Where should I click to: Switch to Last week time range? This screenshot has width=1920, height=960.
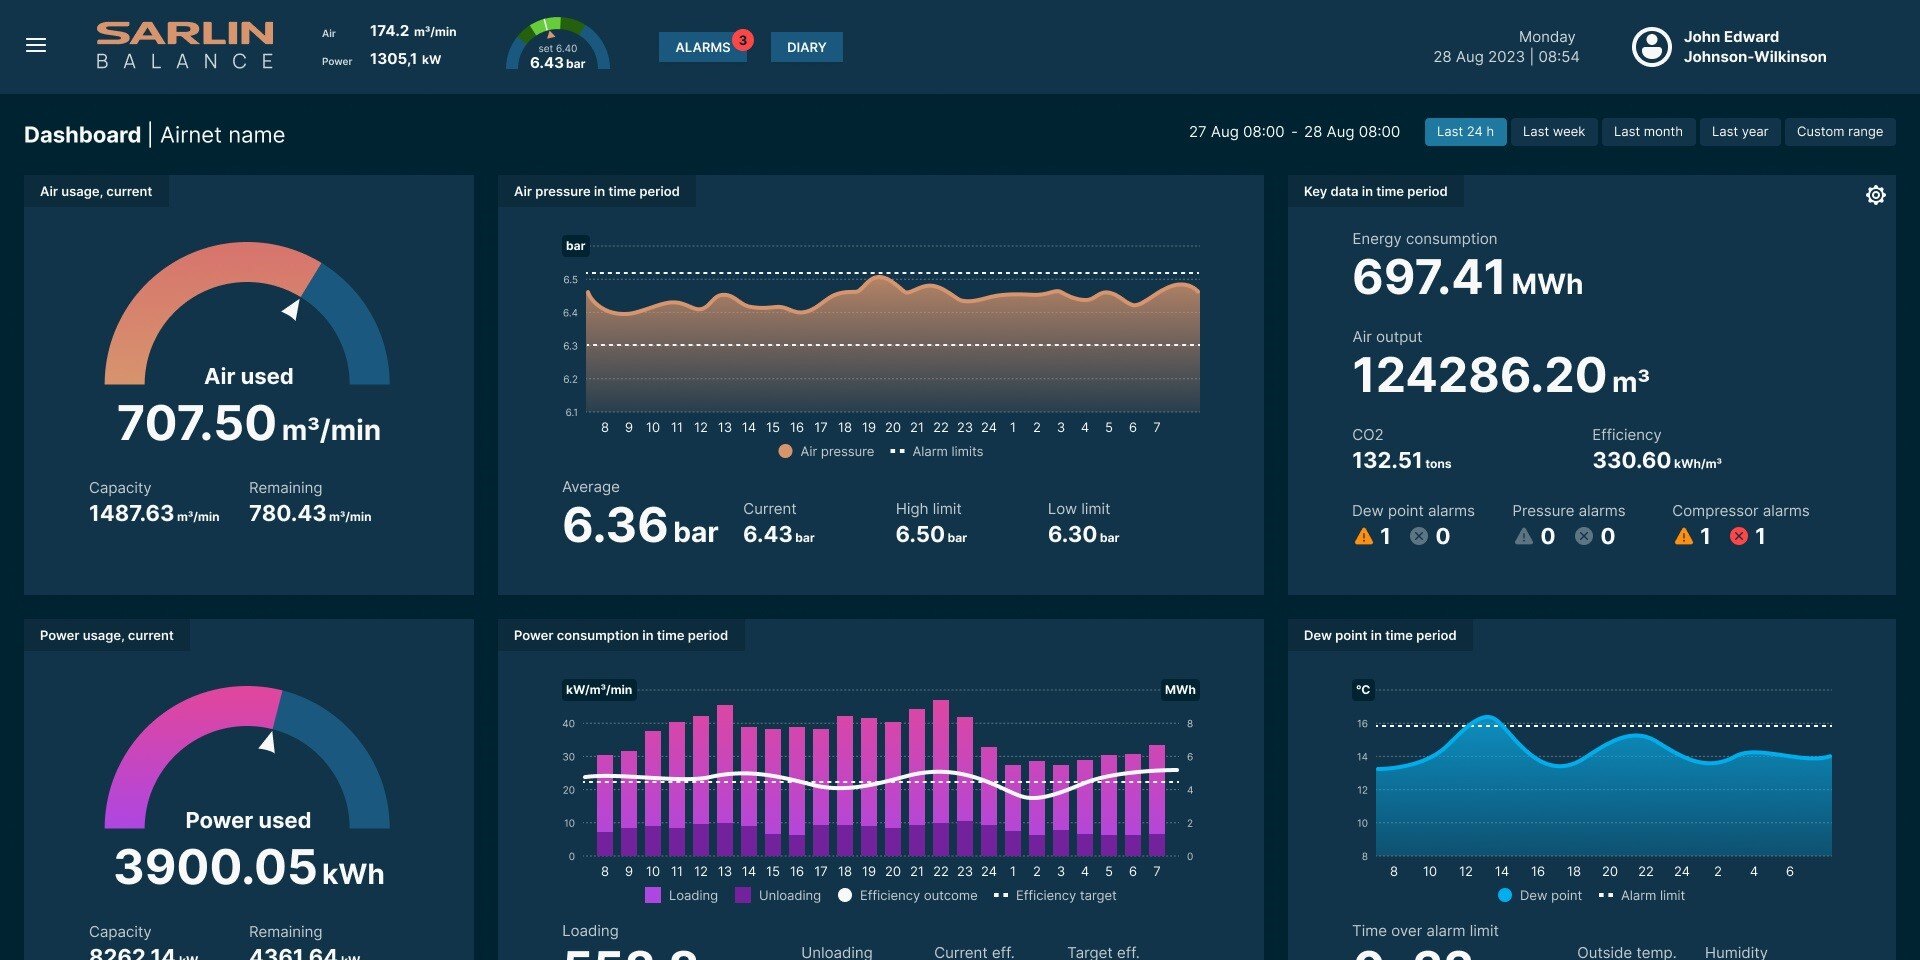click(x=1553, y=132)
